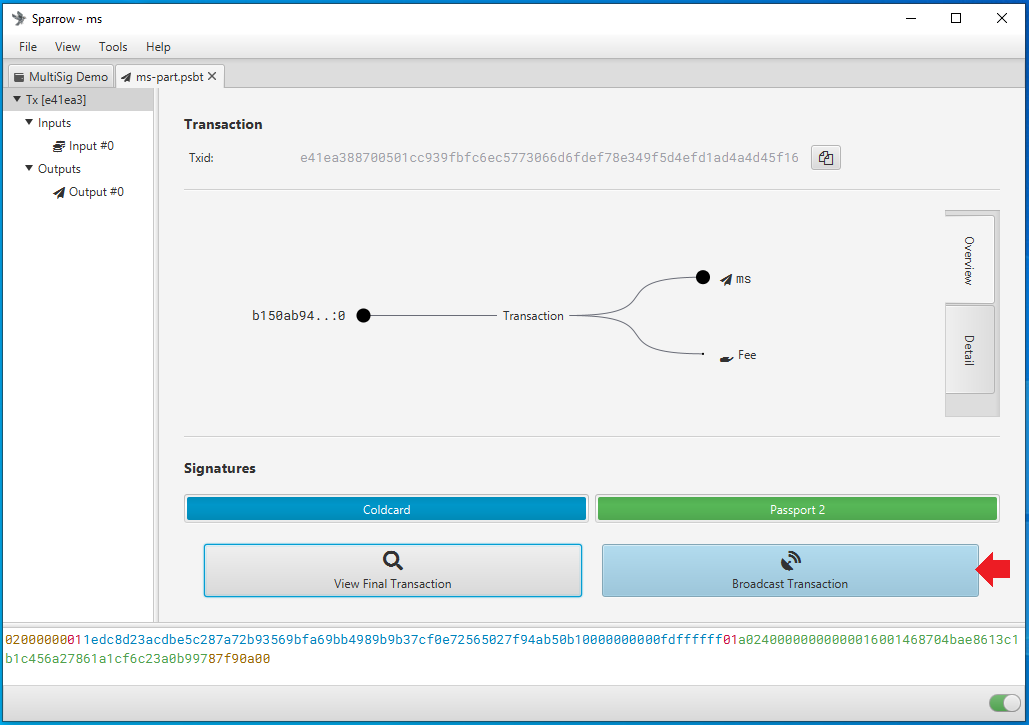Click View Final Transaction button

point(392,570)
